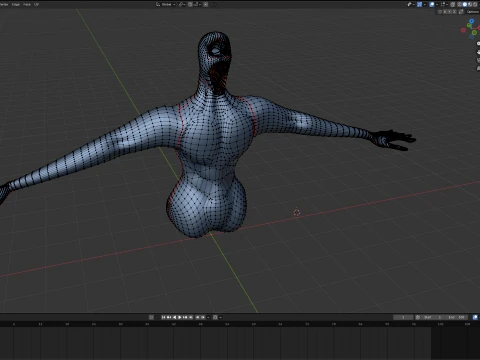Toggle use preview range clock icon
Screen dimensions: 480x360
[x=418, y=317]
